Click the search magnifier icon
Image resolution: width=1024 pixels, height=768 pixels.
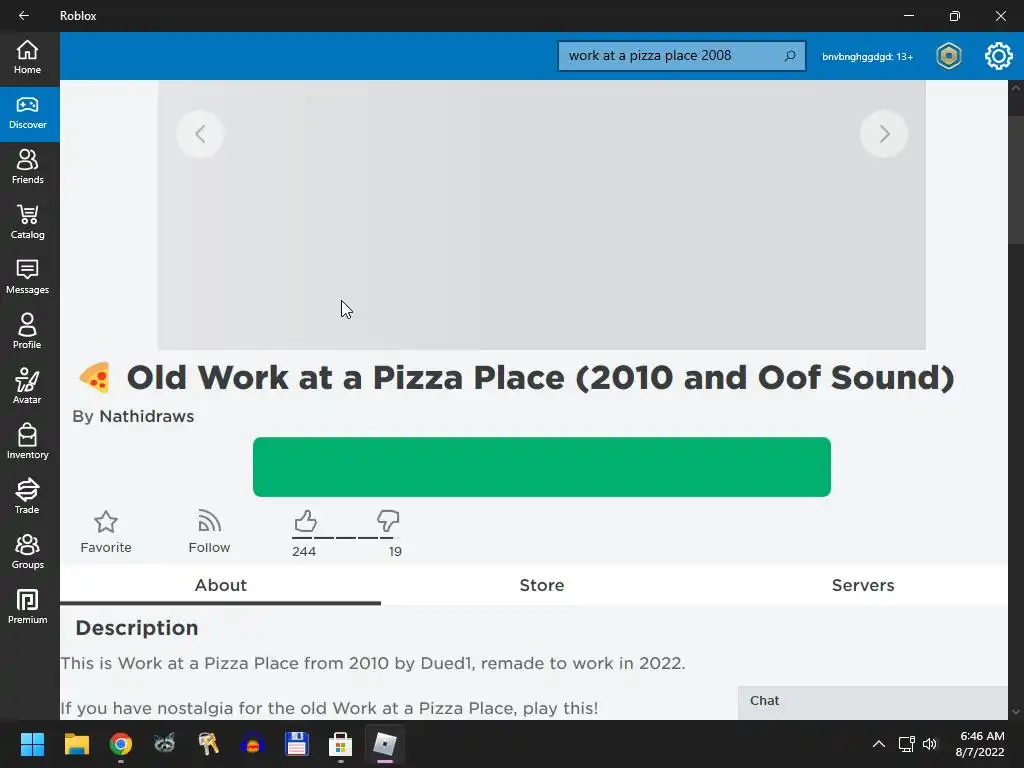coord(790,56)
